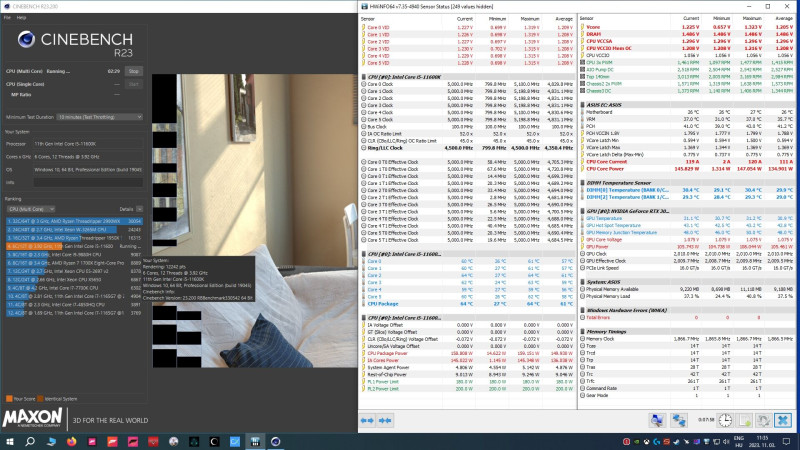Click the Cinebench R23 logo sphere
The width and height of the screenshot is (800, 450).
(26, 39)
